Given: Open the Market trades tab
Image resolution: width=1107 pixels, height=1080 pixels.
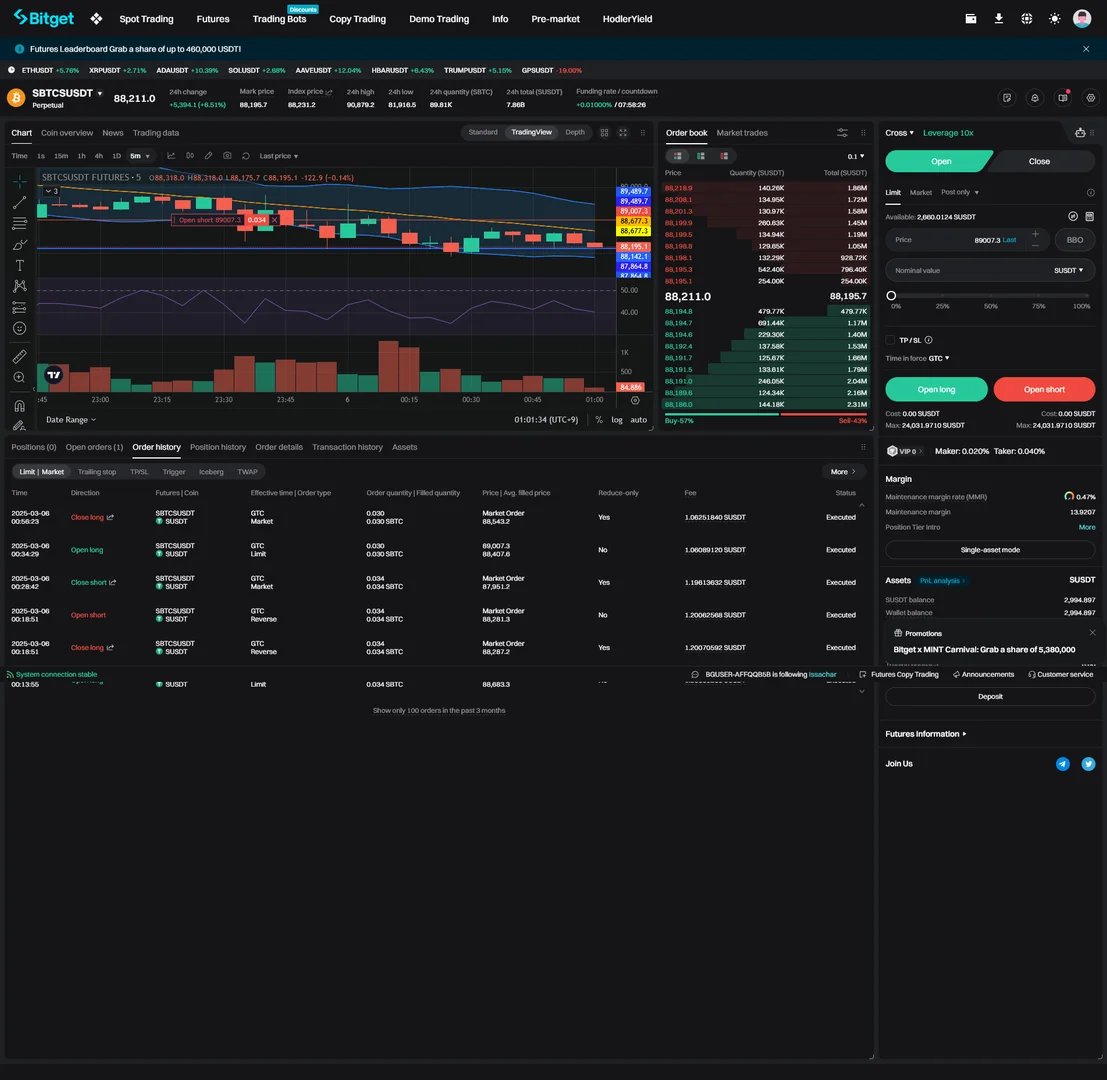Looking at the screenshot, I should (742, 133).
